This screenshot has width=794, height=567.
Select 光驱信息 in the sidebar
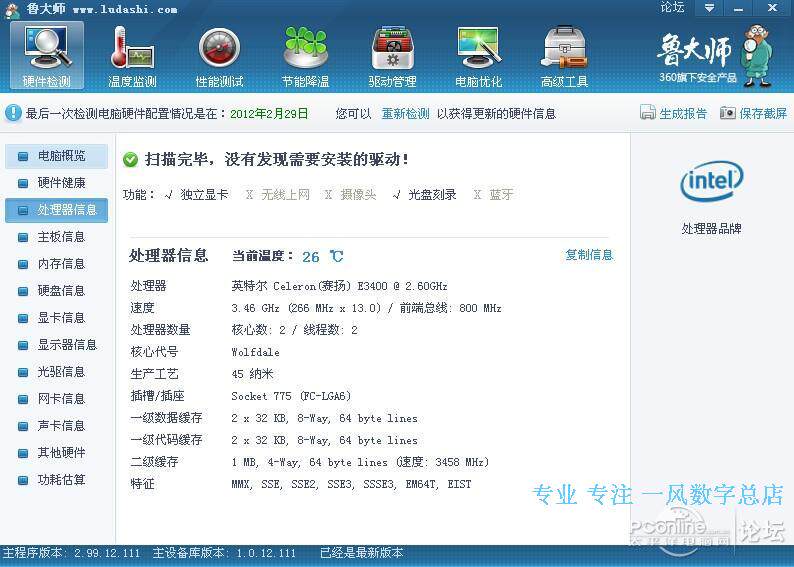pos(56,372)
